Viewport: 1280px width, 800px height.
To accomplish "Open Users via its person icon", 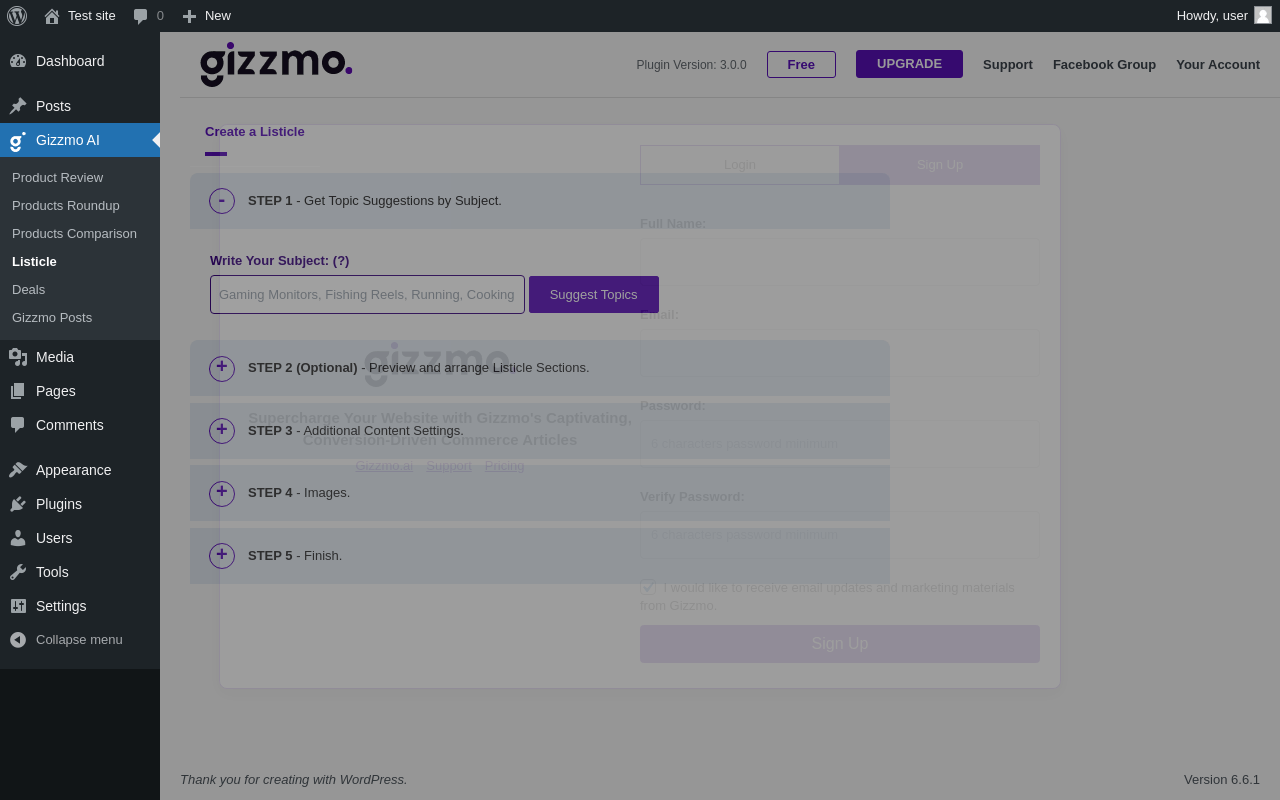I will [18, 538].
